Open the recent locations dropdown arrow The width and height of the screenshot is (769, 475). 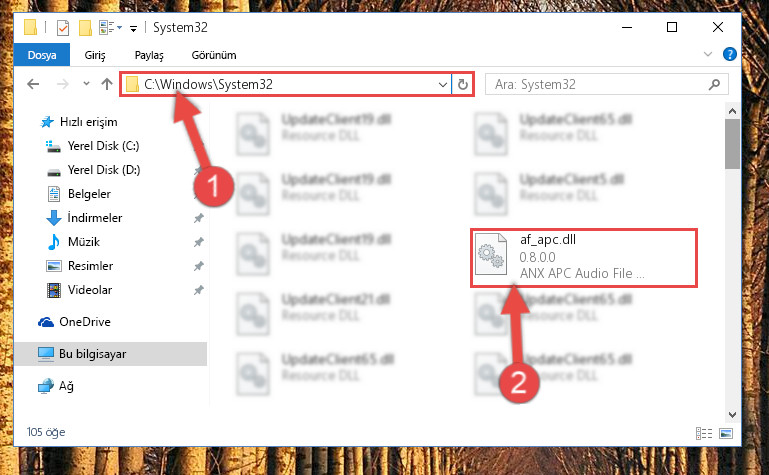[86, 84]
